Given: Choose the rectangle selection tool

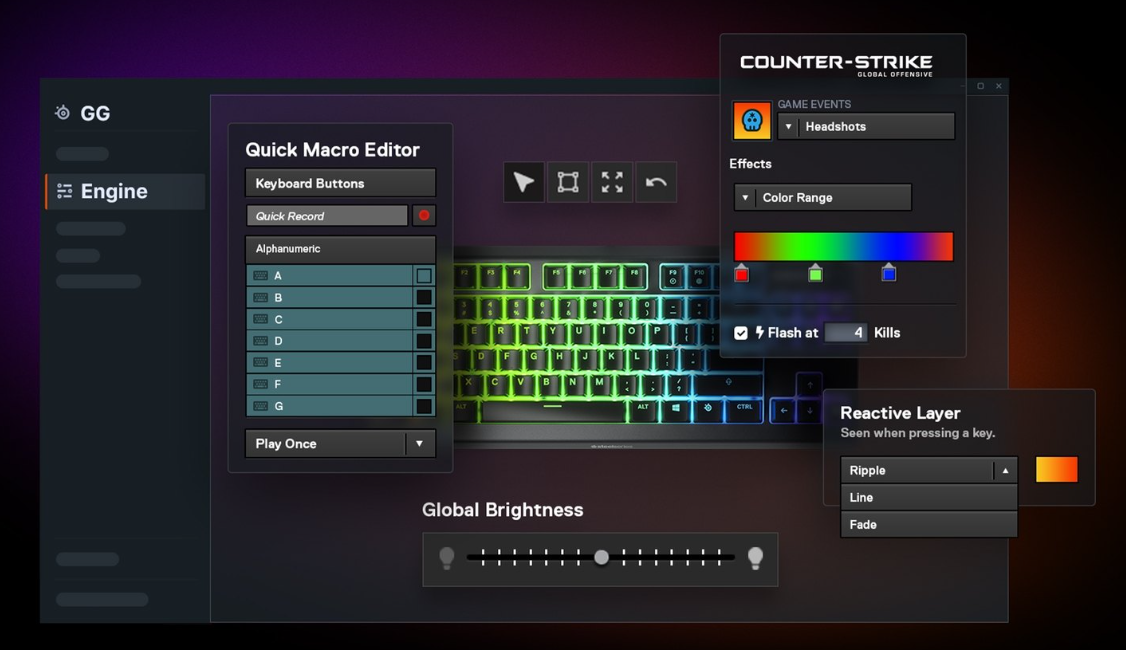Looking at the screenshot, I should point(568,182).
